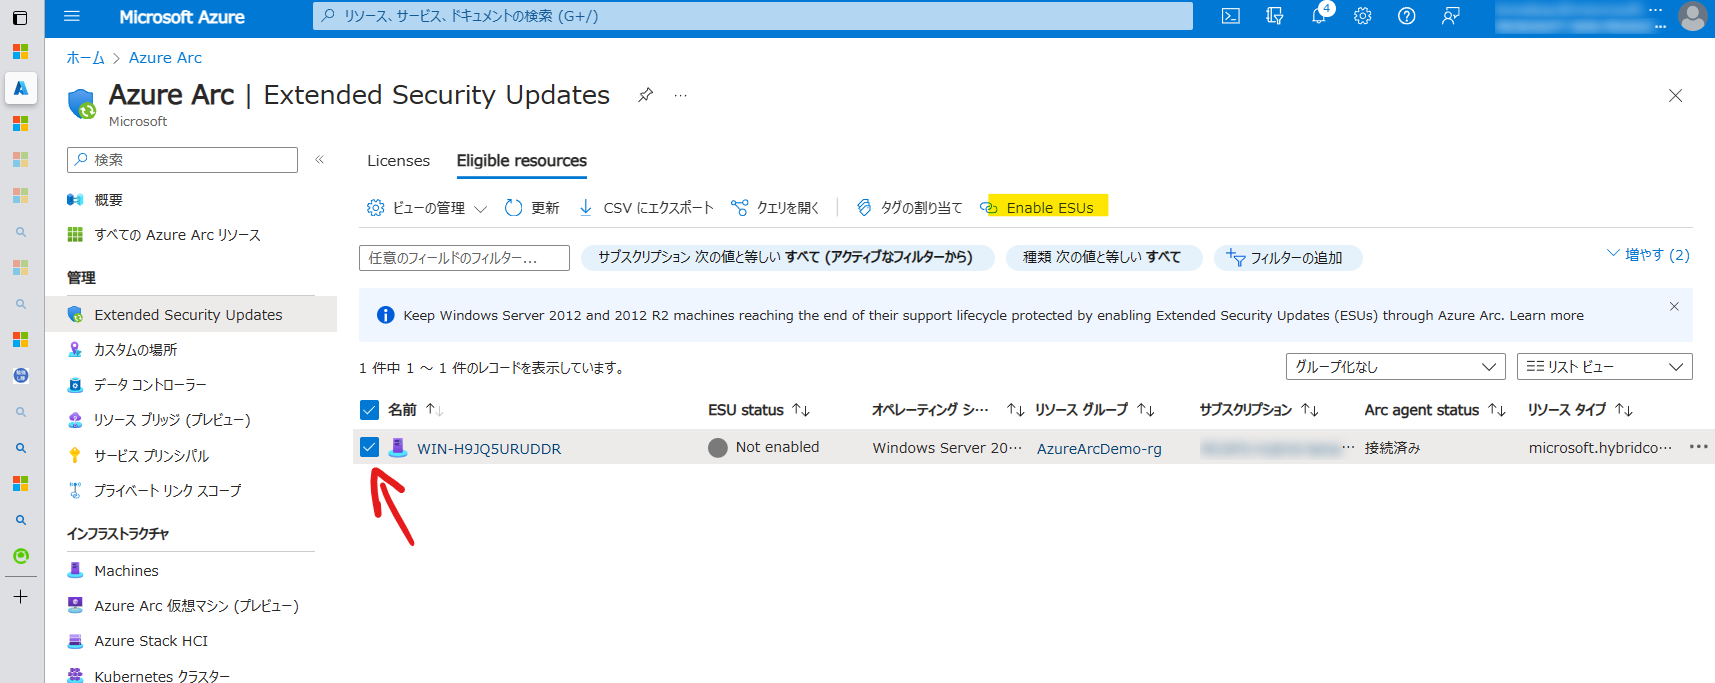Toggle the select-all checkbox in the header
Viewport: 1715px width, 683px height.
click(369, 410)
